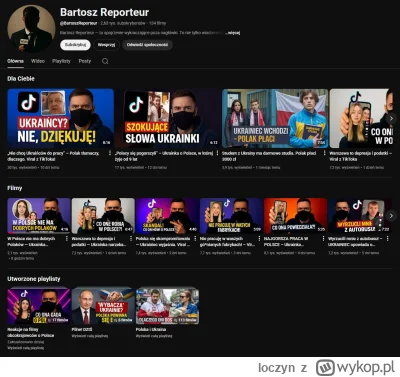Open 'Polska i Ukraina' playlist thumbnail
Viewport: 400px width, 377px height.
coord(167,306)
